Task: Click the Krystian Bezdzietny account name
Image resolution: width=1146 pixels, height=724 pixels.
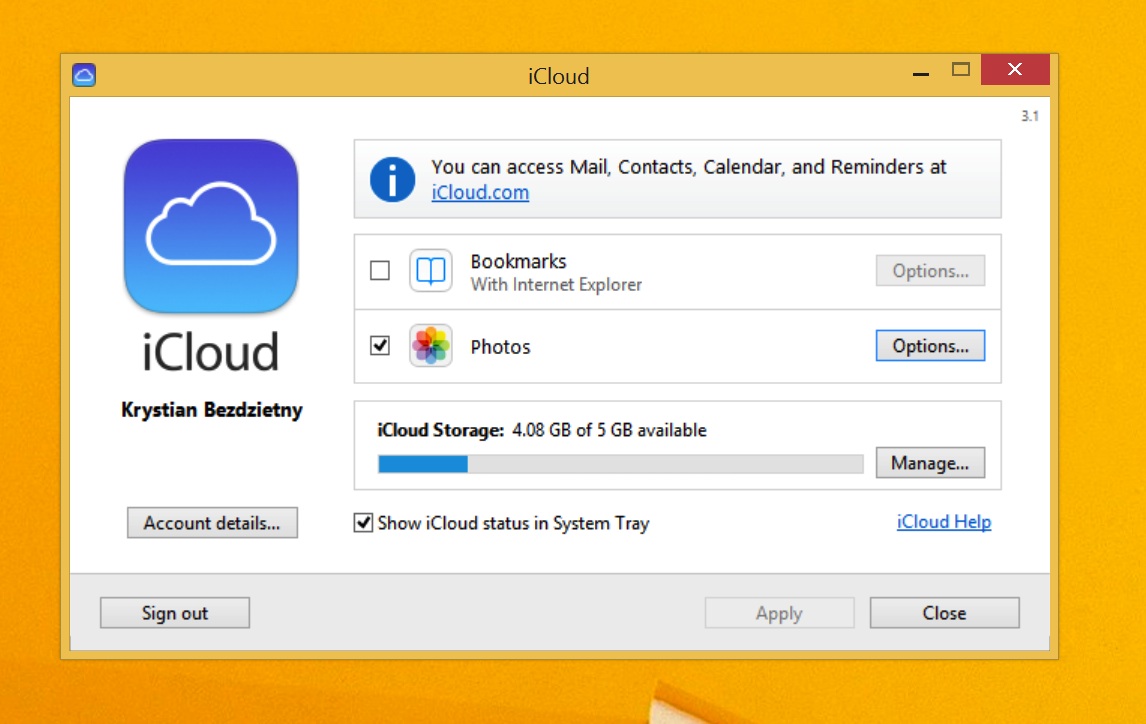Action: tap(212, 410)
